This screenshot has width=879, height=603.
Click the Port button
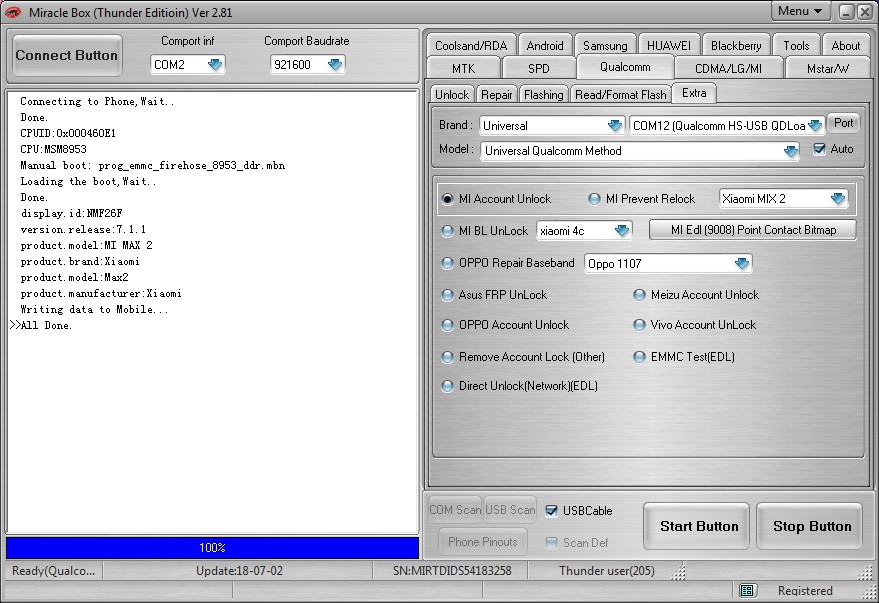[x=843, y=123]
